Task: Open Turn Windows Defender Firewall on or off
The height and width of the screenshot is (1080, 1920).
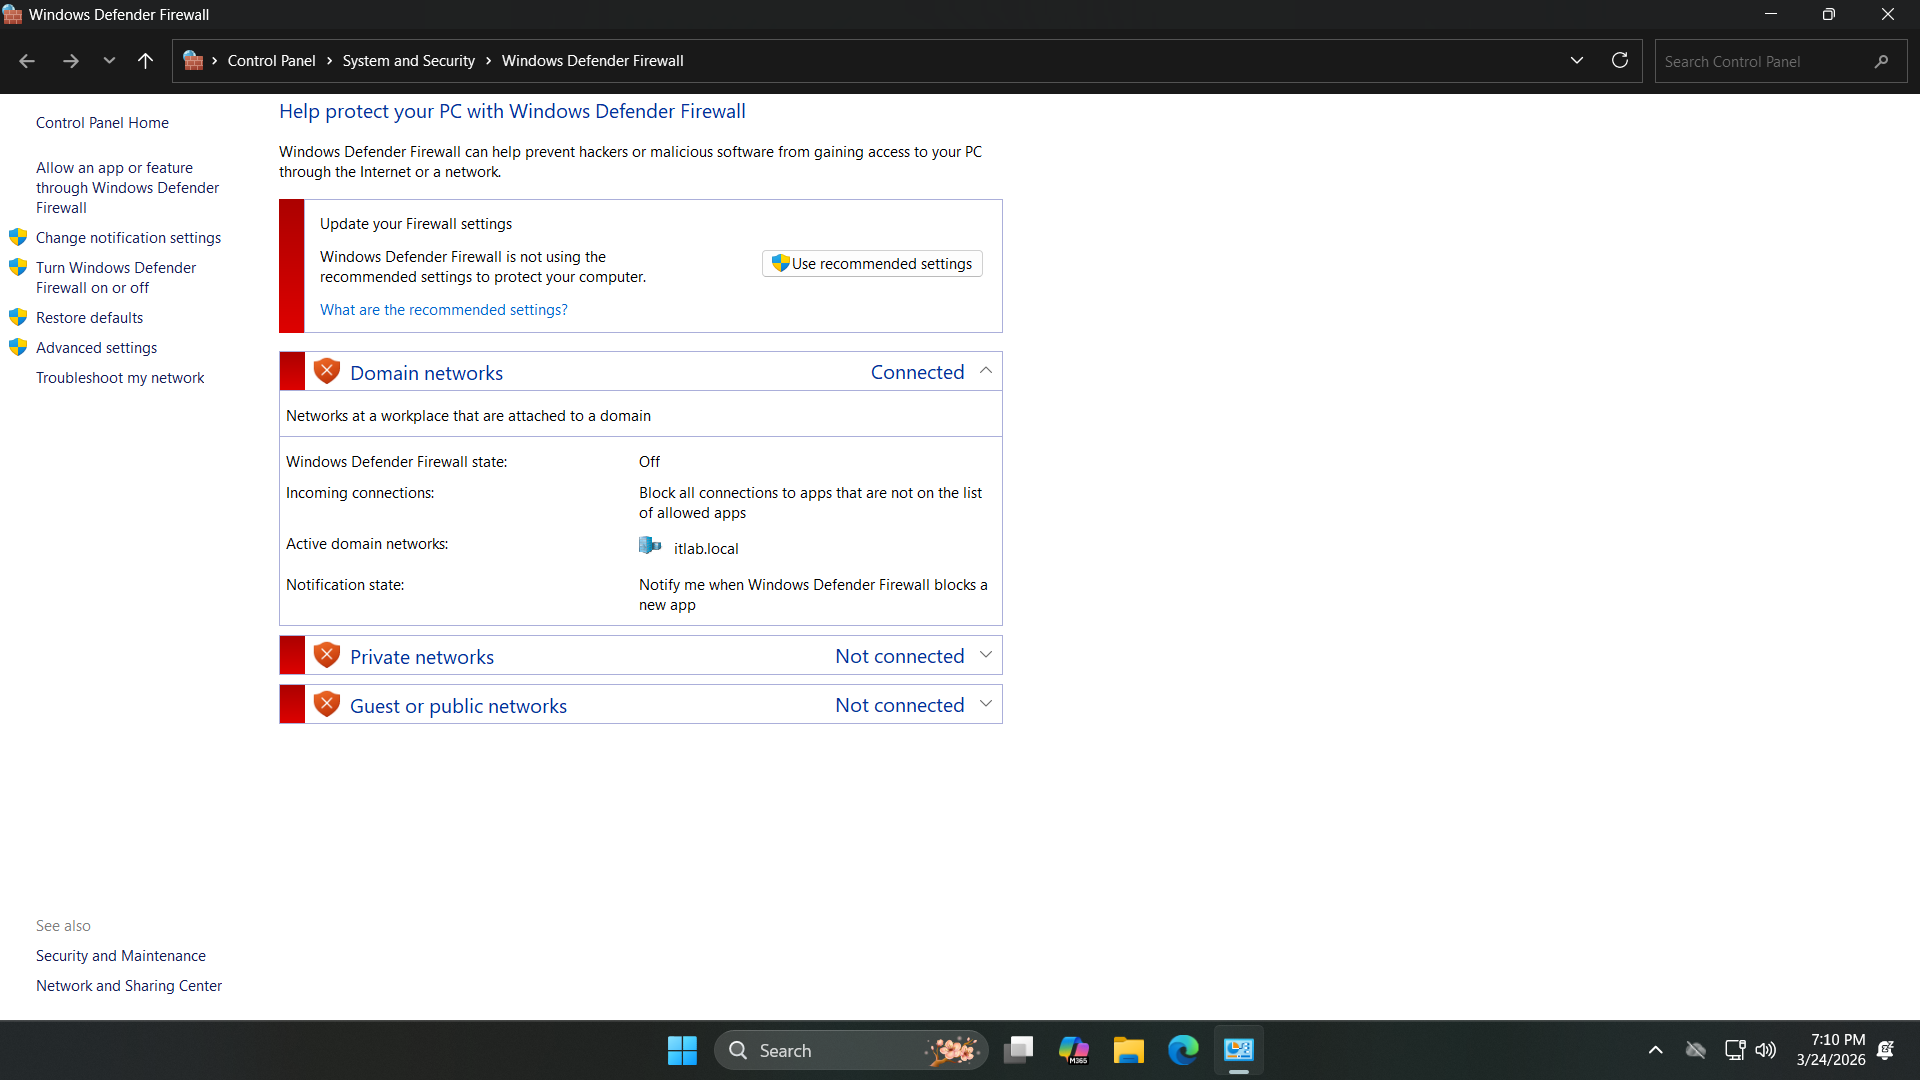Action: click(x=115, y=278)
